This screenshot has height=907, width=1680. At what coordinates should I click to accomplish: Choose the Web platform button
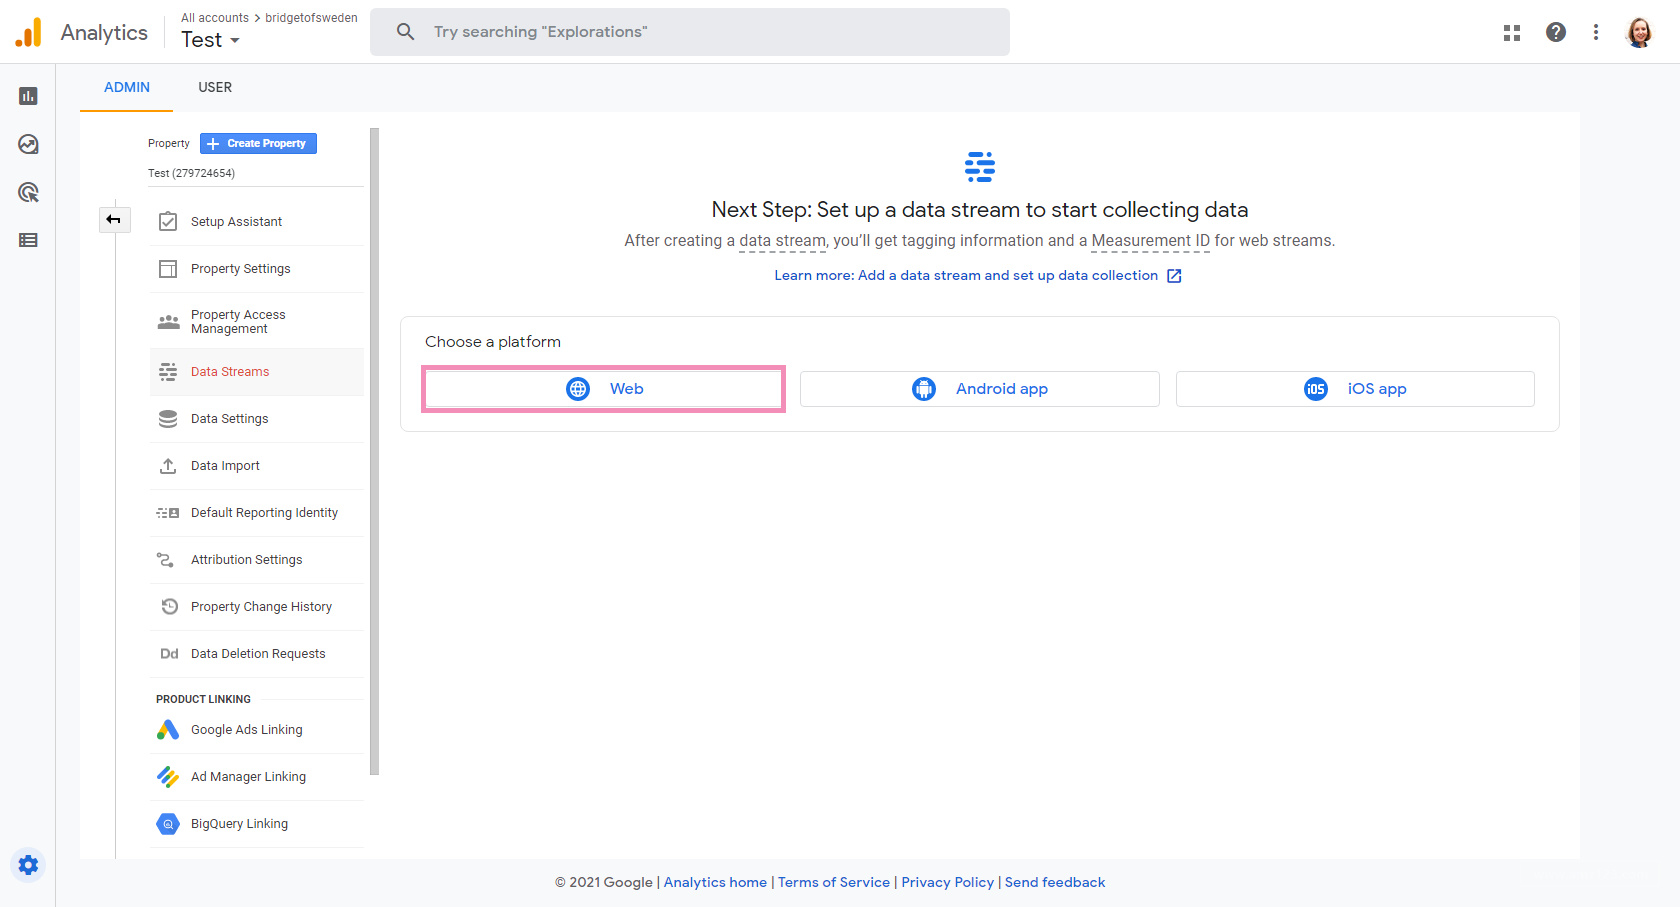tap(603, 389)
